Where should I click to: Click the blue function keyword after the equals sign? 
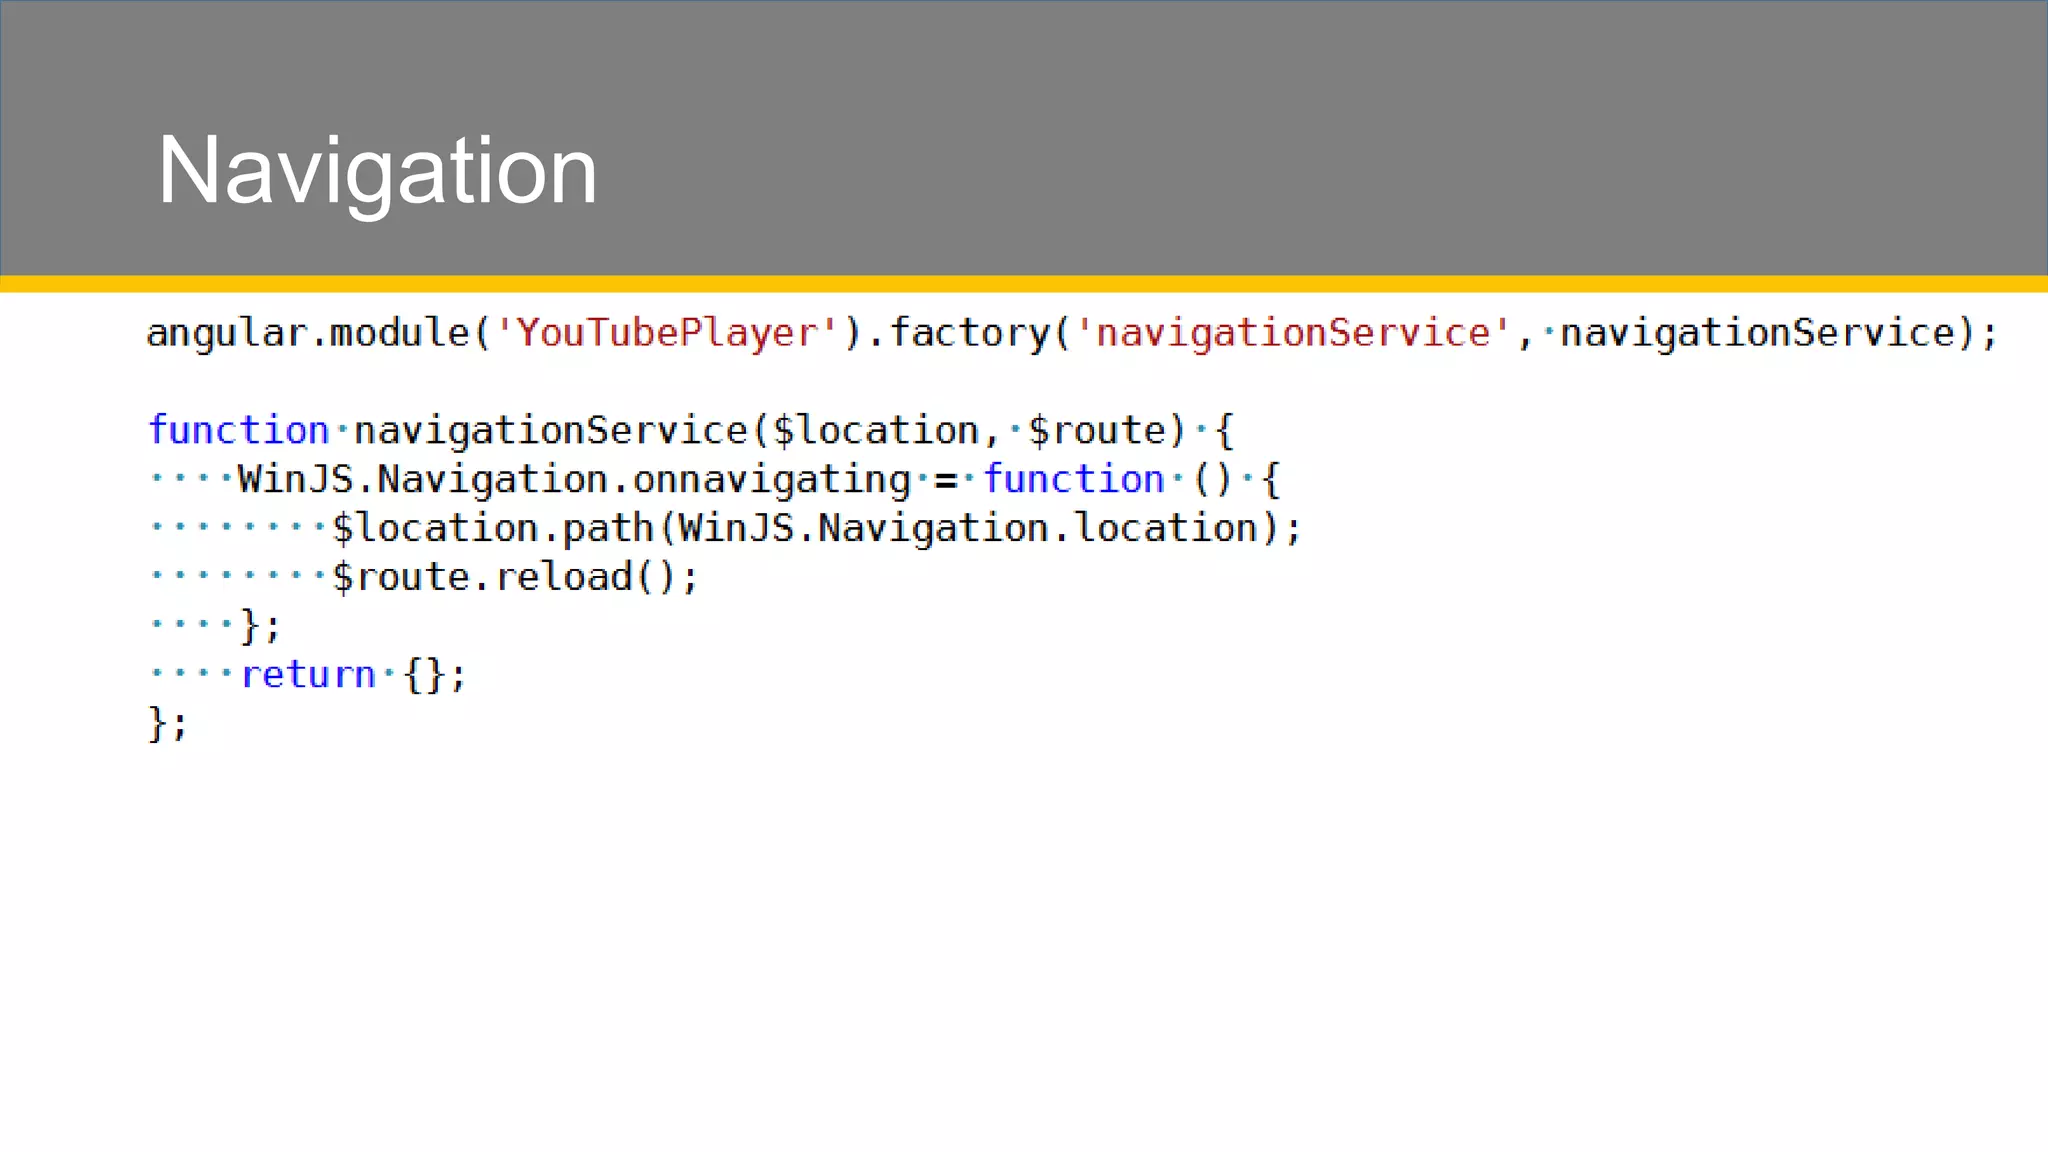tap(1073, 479)
